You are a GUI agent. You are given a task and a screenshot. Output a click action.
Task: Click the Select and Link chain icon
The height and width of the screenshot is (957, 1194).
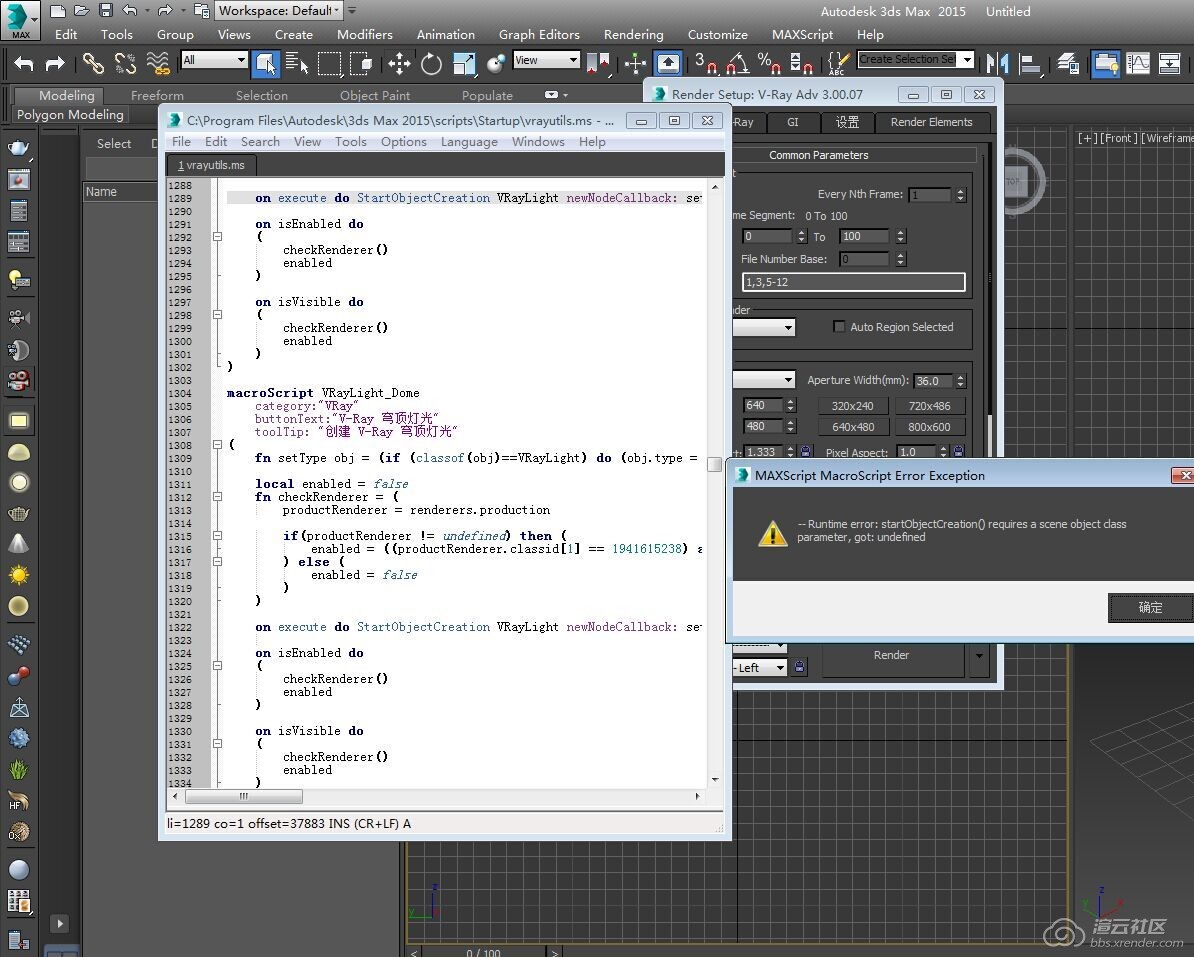[93, 63]
